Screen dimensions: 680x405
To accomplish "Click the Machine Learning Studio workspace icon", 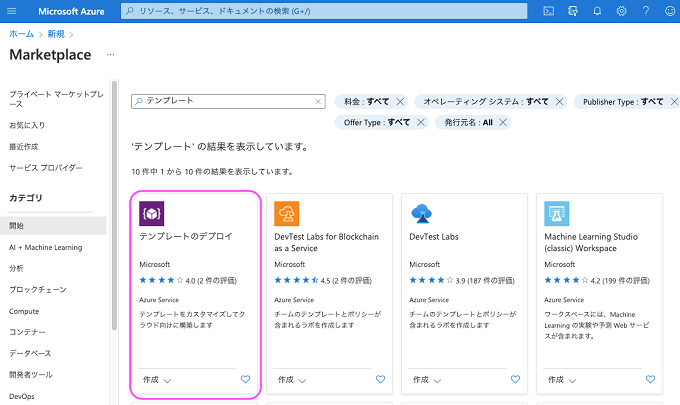I will (x=557, y=213).
